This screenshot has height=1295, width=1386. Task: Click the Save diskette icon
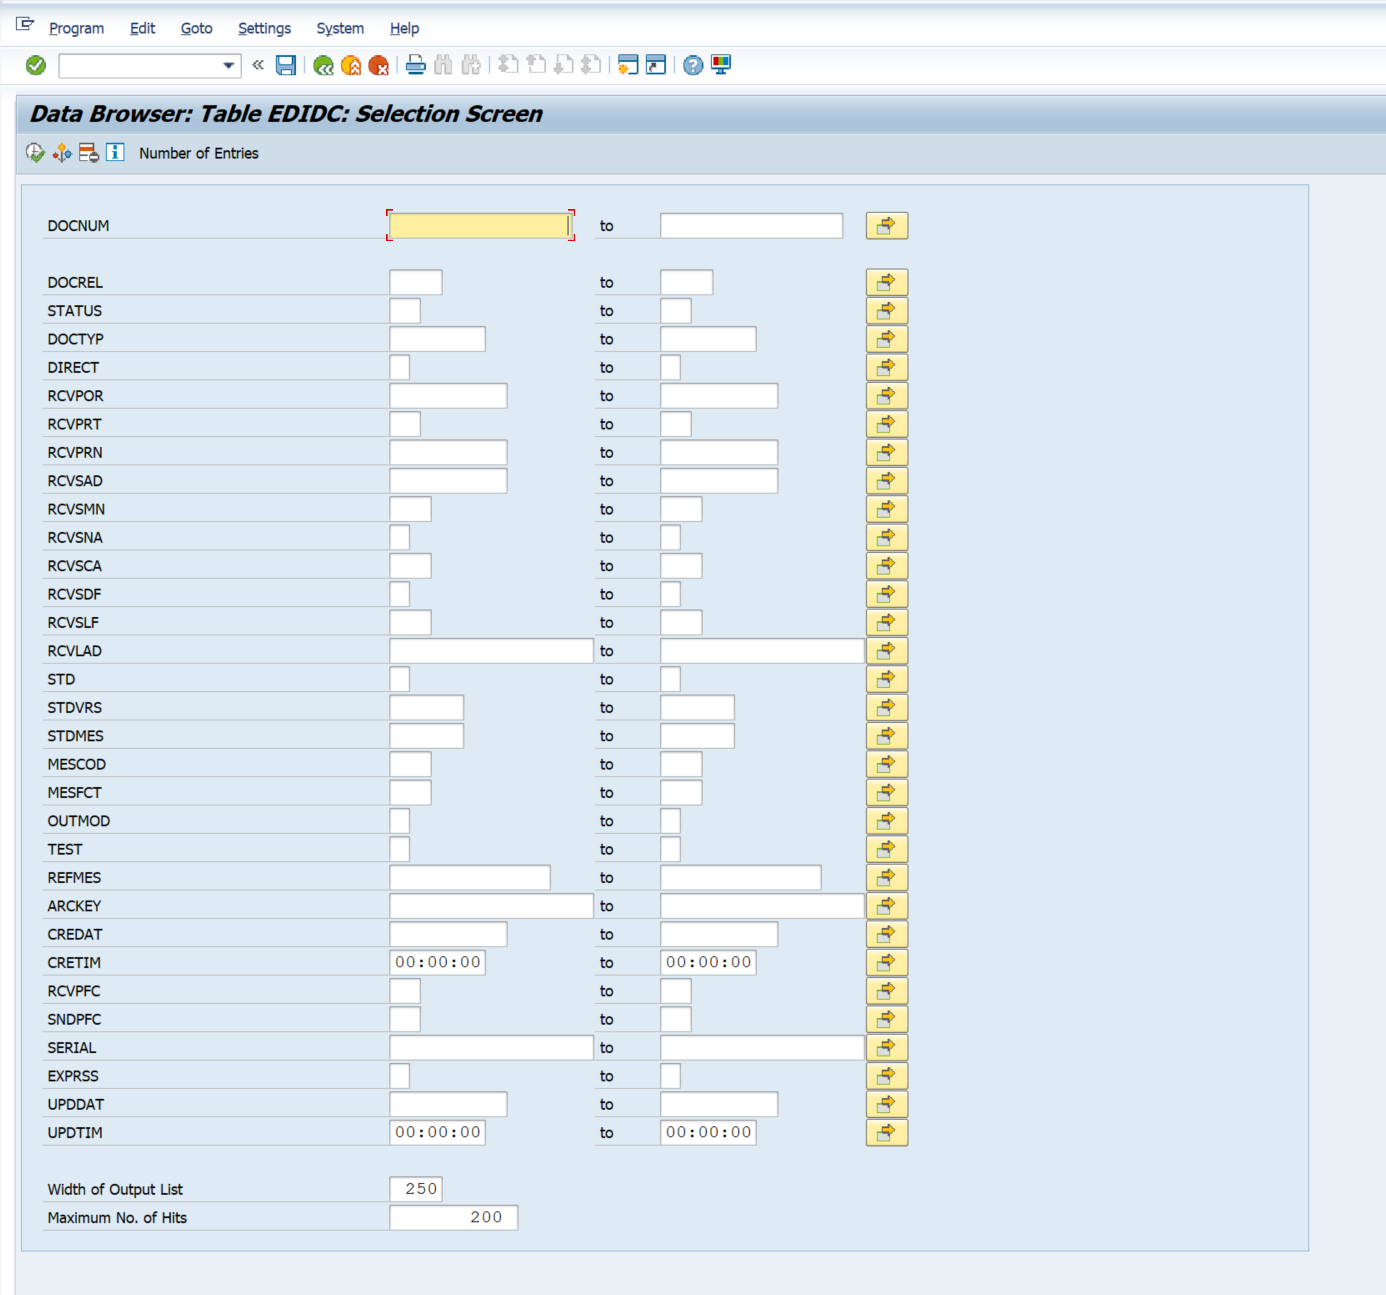286,65
